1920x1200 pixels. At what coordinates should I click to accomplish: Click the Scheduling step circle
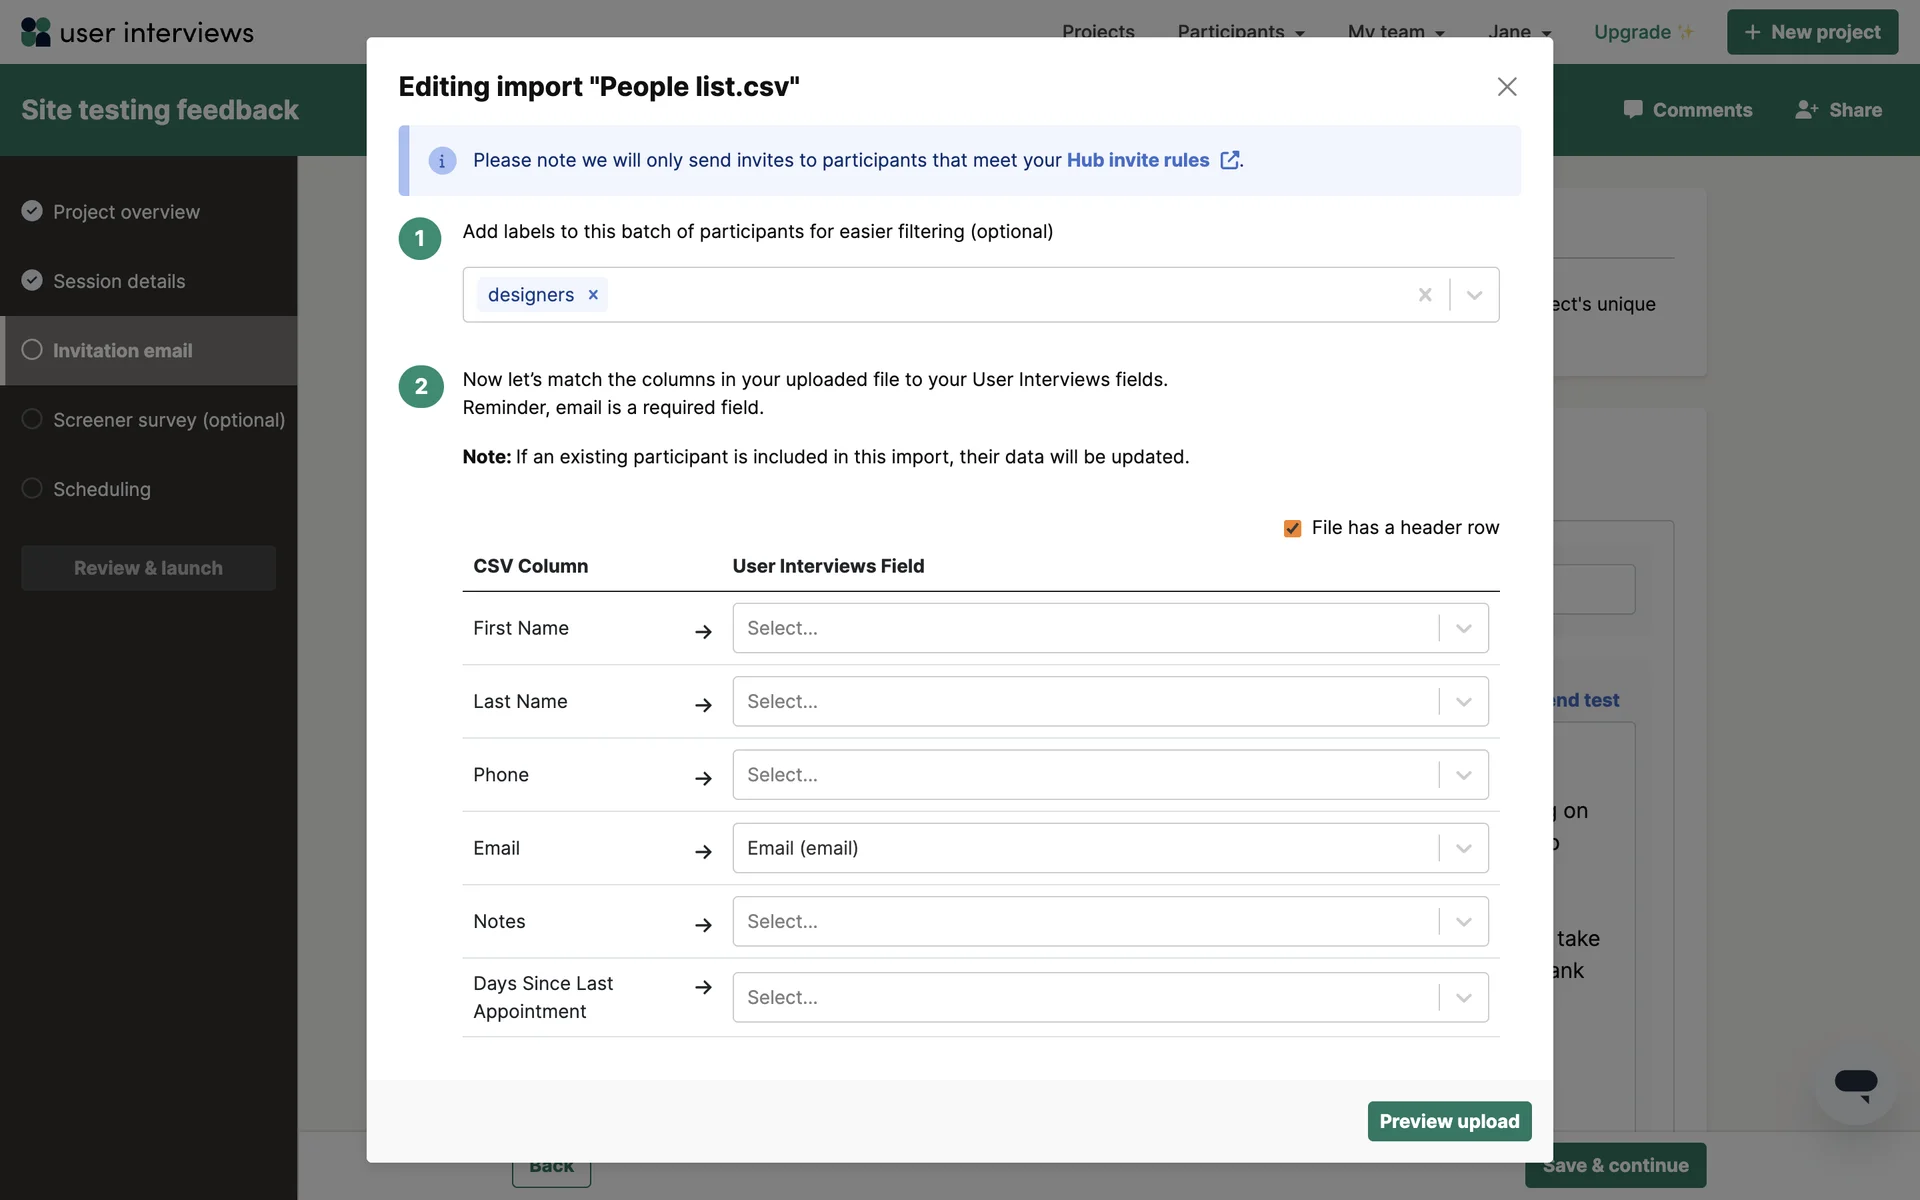(32, 488)
